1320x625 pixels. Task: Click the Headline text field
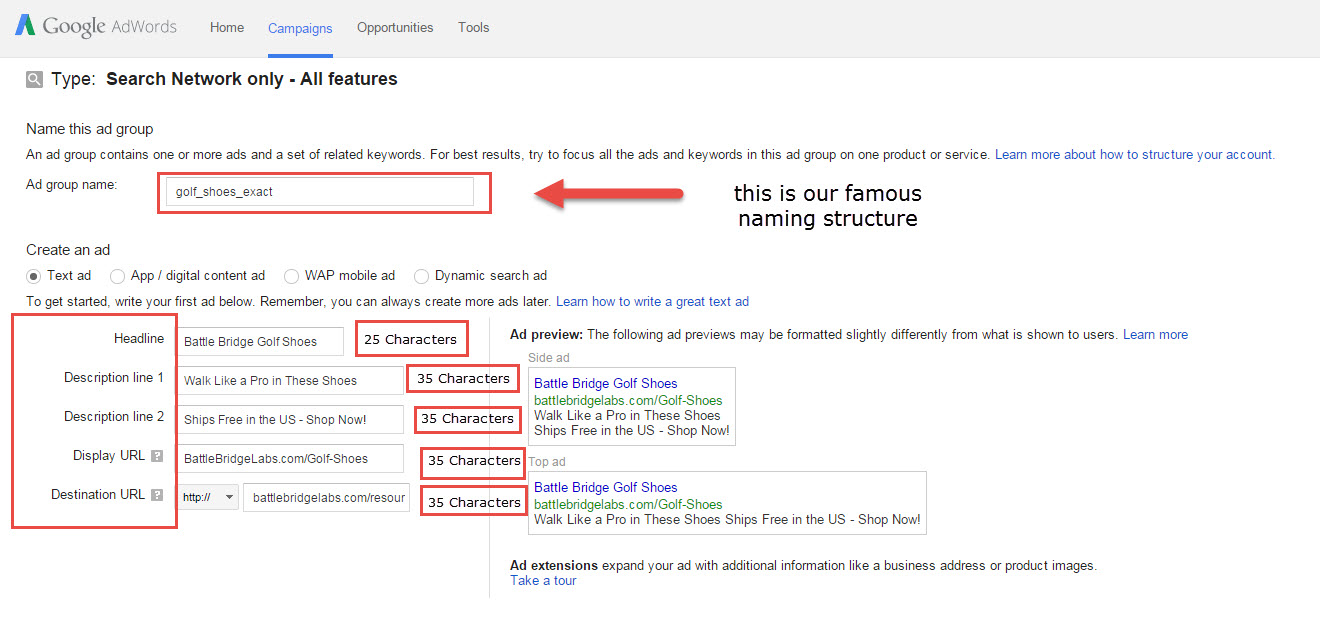pyautogui.click(x=260, y=341)
